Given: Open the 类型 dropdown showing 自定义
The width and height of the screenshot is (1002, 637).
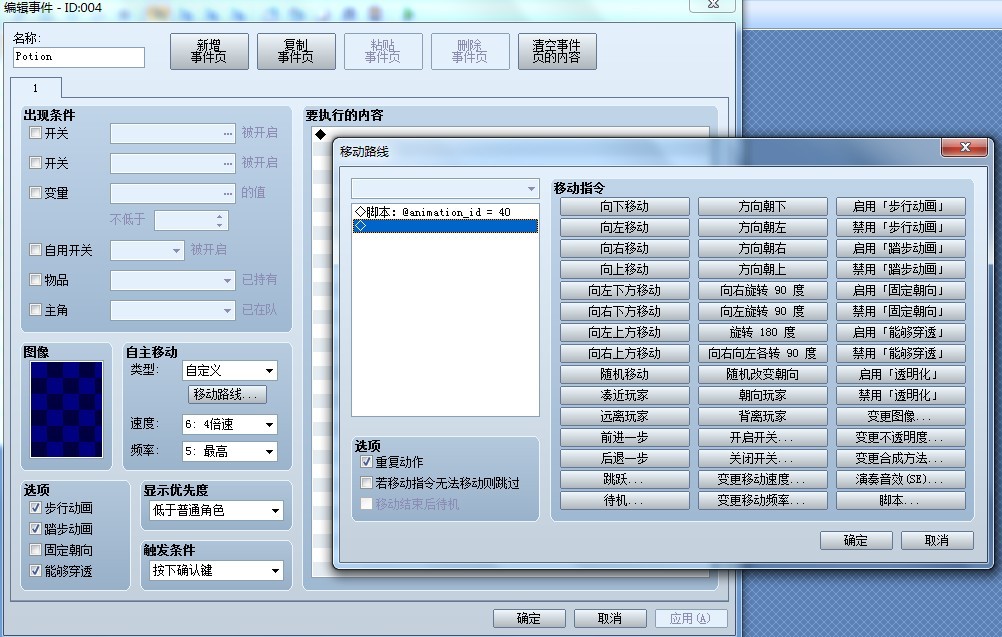Looking at the screenshot, I should click(230, 371).
